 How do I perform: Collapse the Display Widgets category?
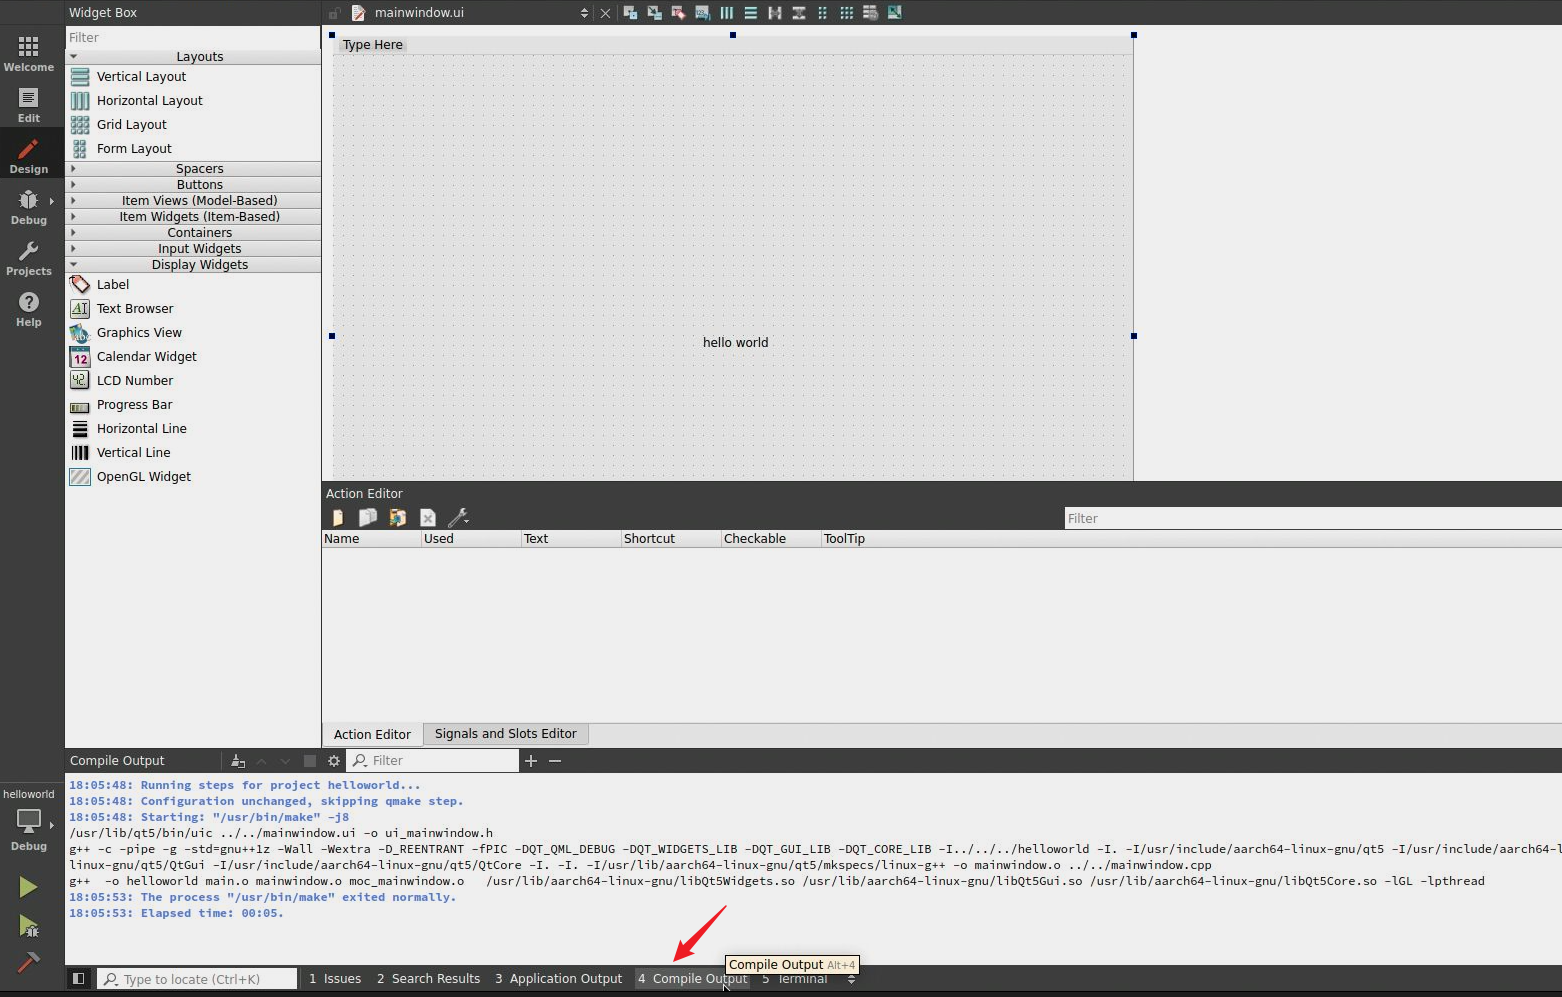point(199,265)
